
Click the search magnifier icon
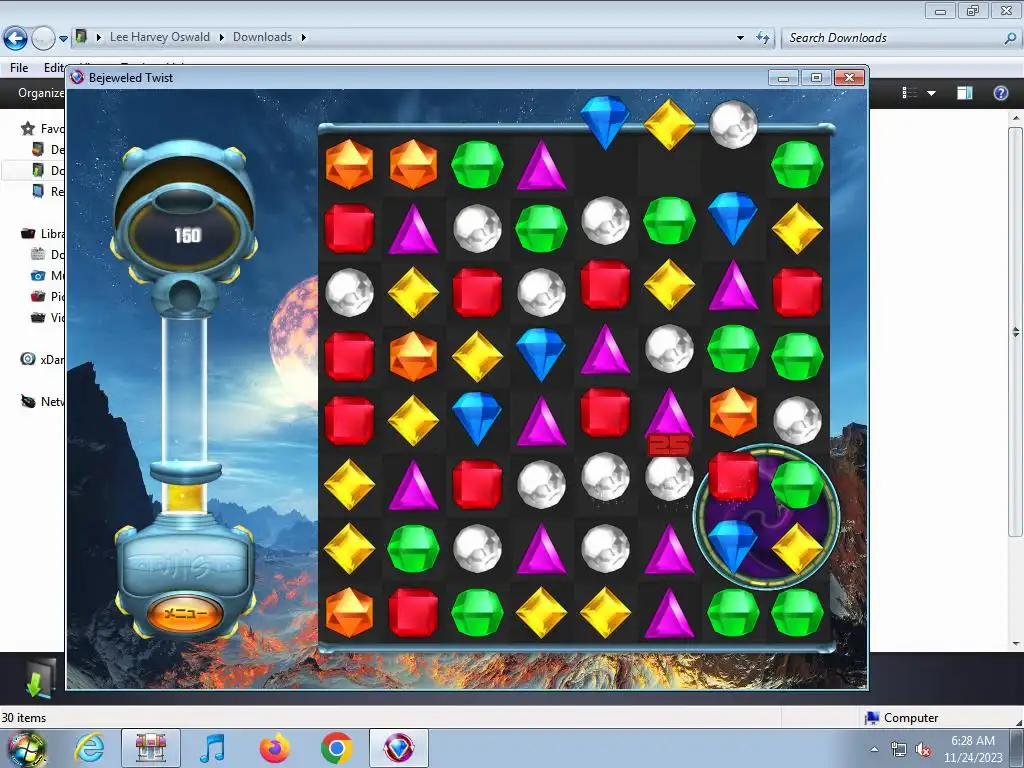click(1010, 38)
